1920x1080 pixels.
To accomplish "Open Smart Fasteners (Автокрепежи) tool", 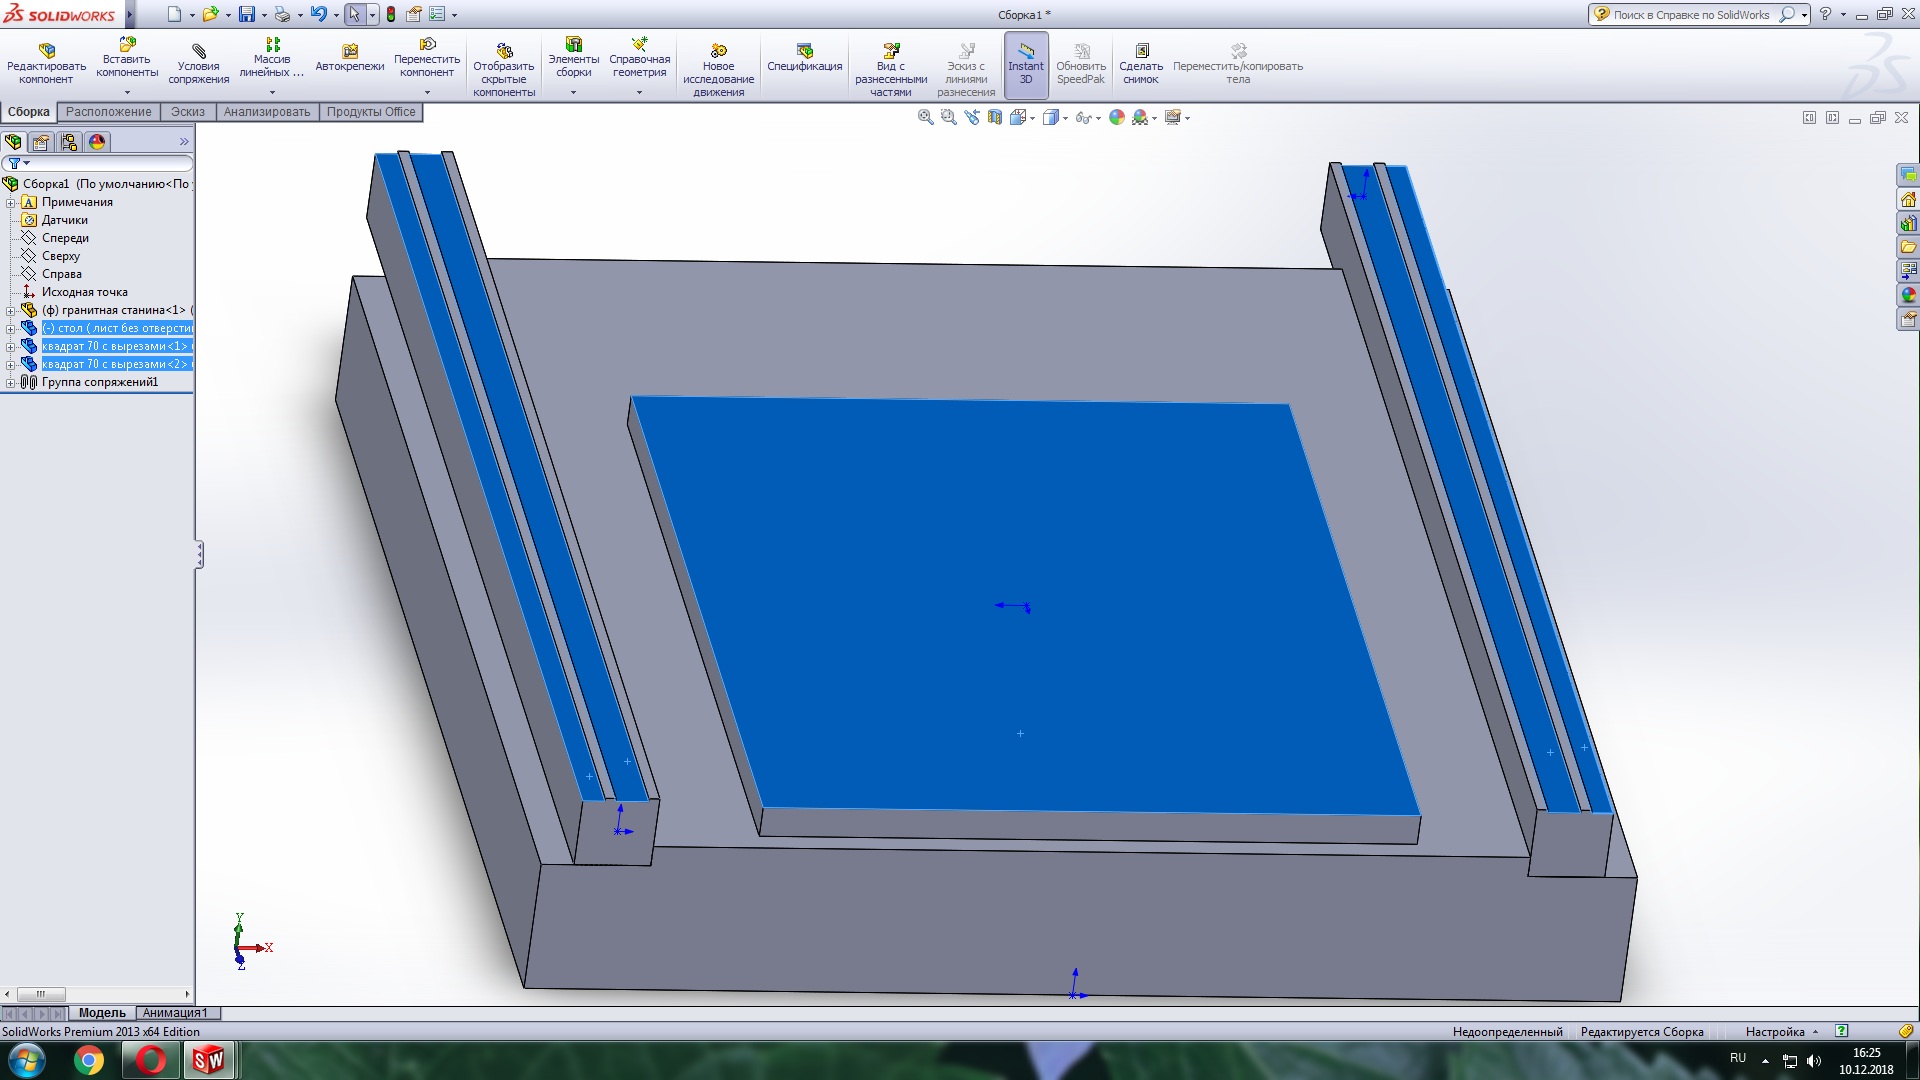I will [350, 52].
